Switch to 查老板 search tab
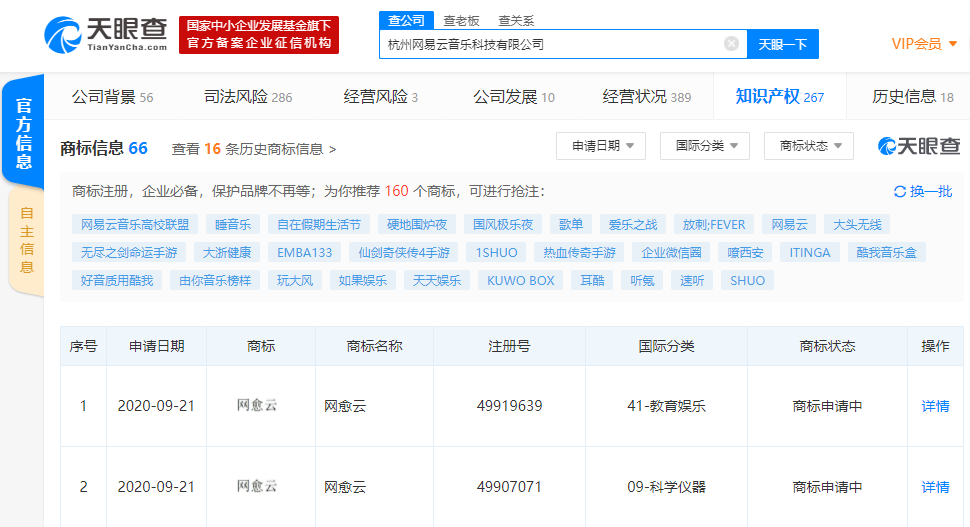Screen dimensions: 970x527 (461, 20)
